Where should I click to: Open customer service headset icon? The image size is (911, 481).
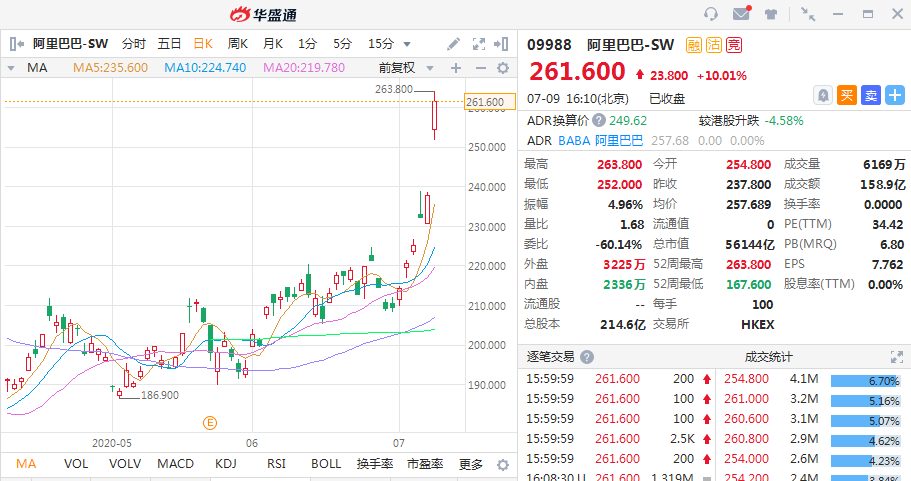(711, 14)
